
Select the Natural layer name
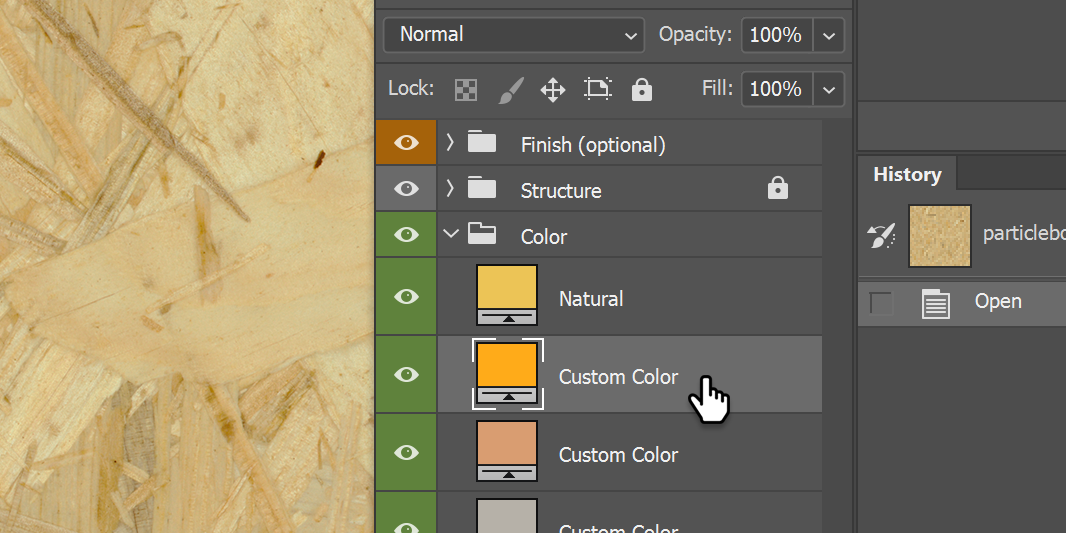(x=591, y=299)
